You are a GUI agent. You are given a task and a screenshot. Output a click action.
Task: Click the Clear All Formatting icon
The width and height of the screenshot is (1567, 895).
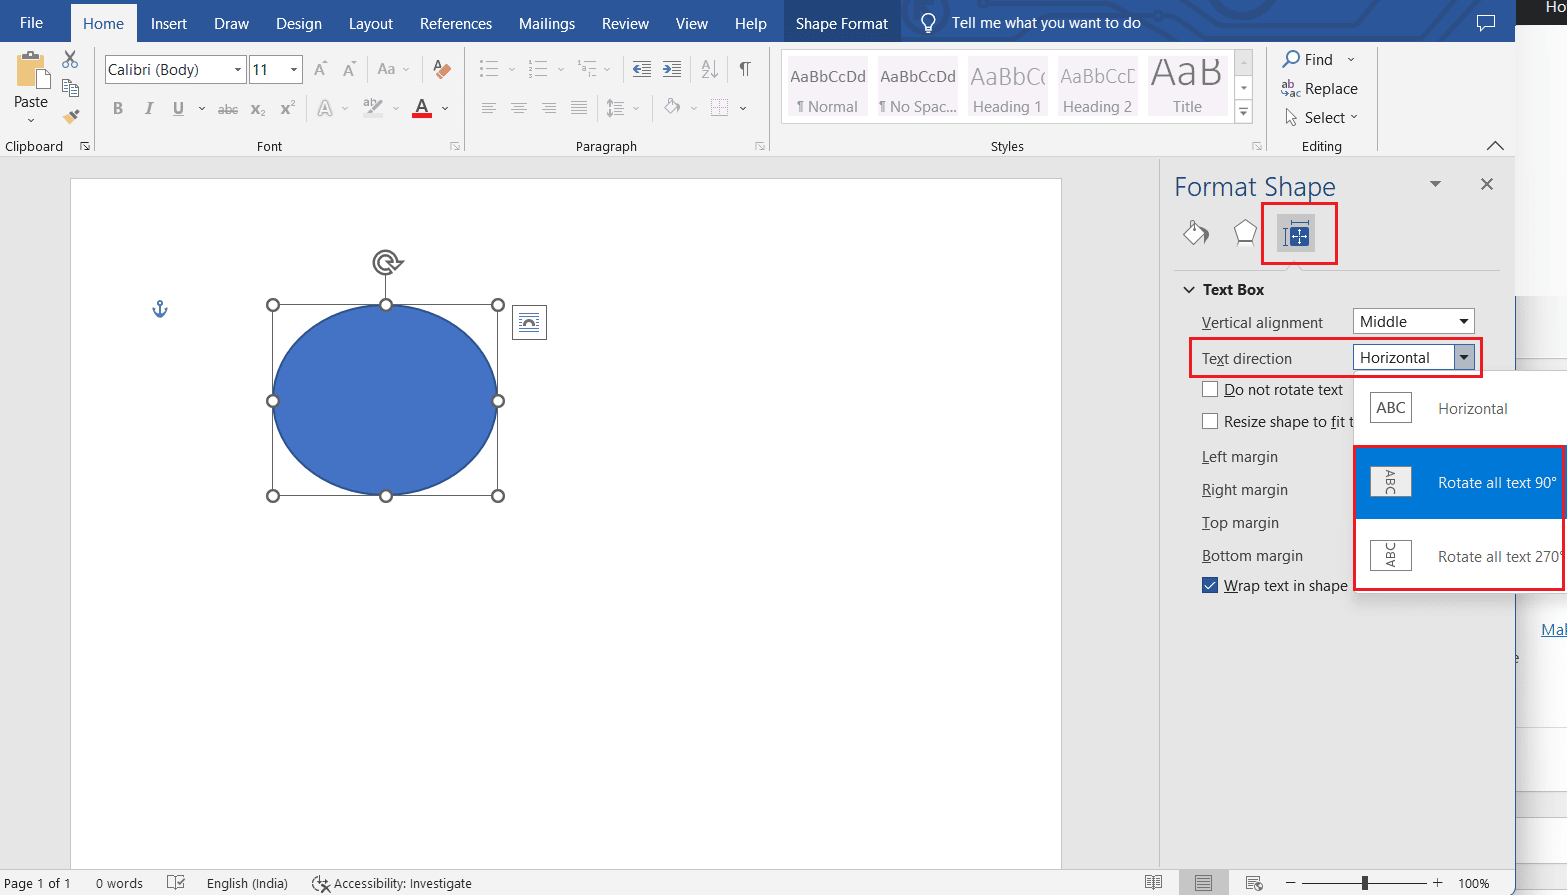point(441,69)
